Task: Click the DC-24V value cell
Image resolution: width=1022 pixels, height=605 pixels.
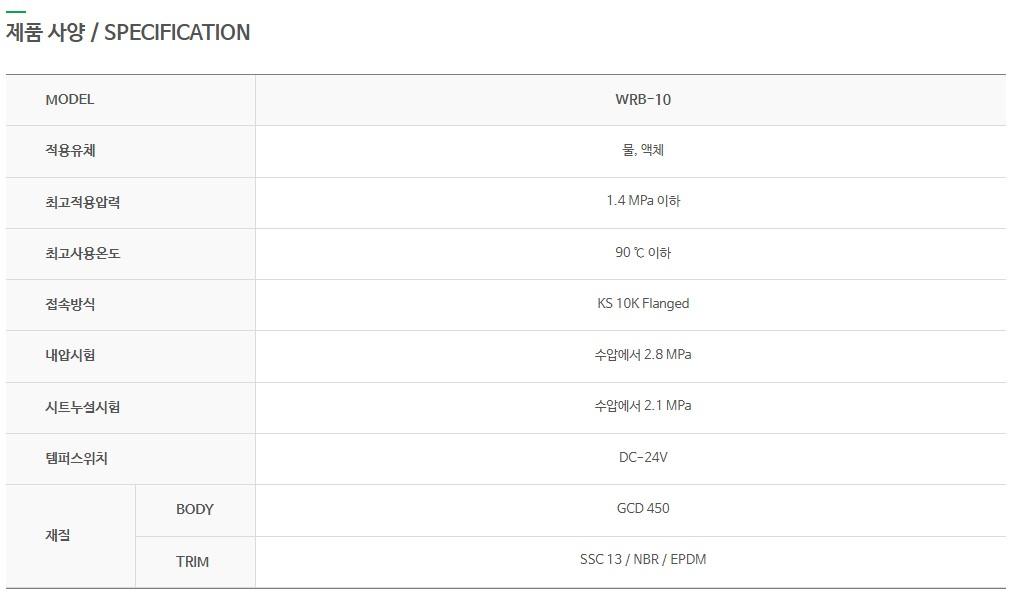Action: tap(630, 459)
